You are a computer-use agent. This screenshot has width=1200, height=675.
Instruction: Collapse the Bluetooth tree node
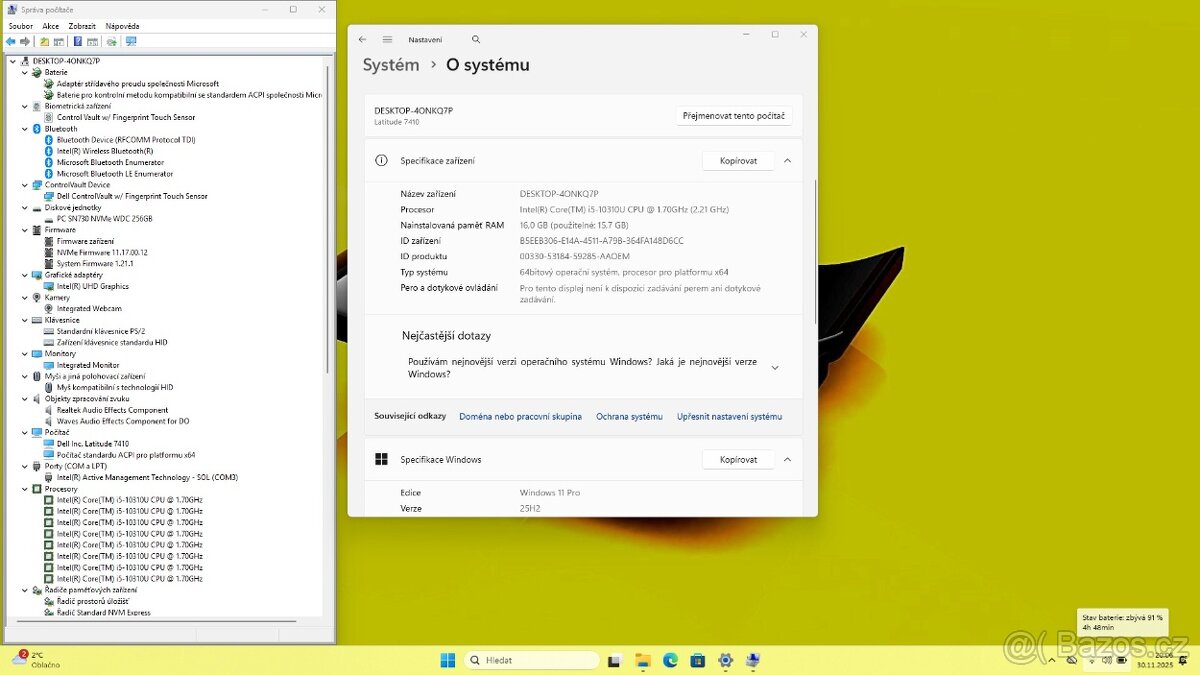click(25, 128)
